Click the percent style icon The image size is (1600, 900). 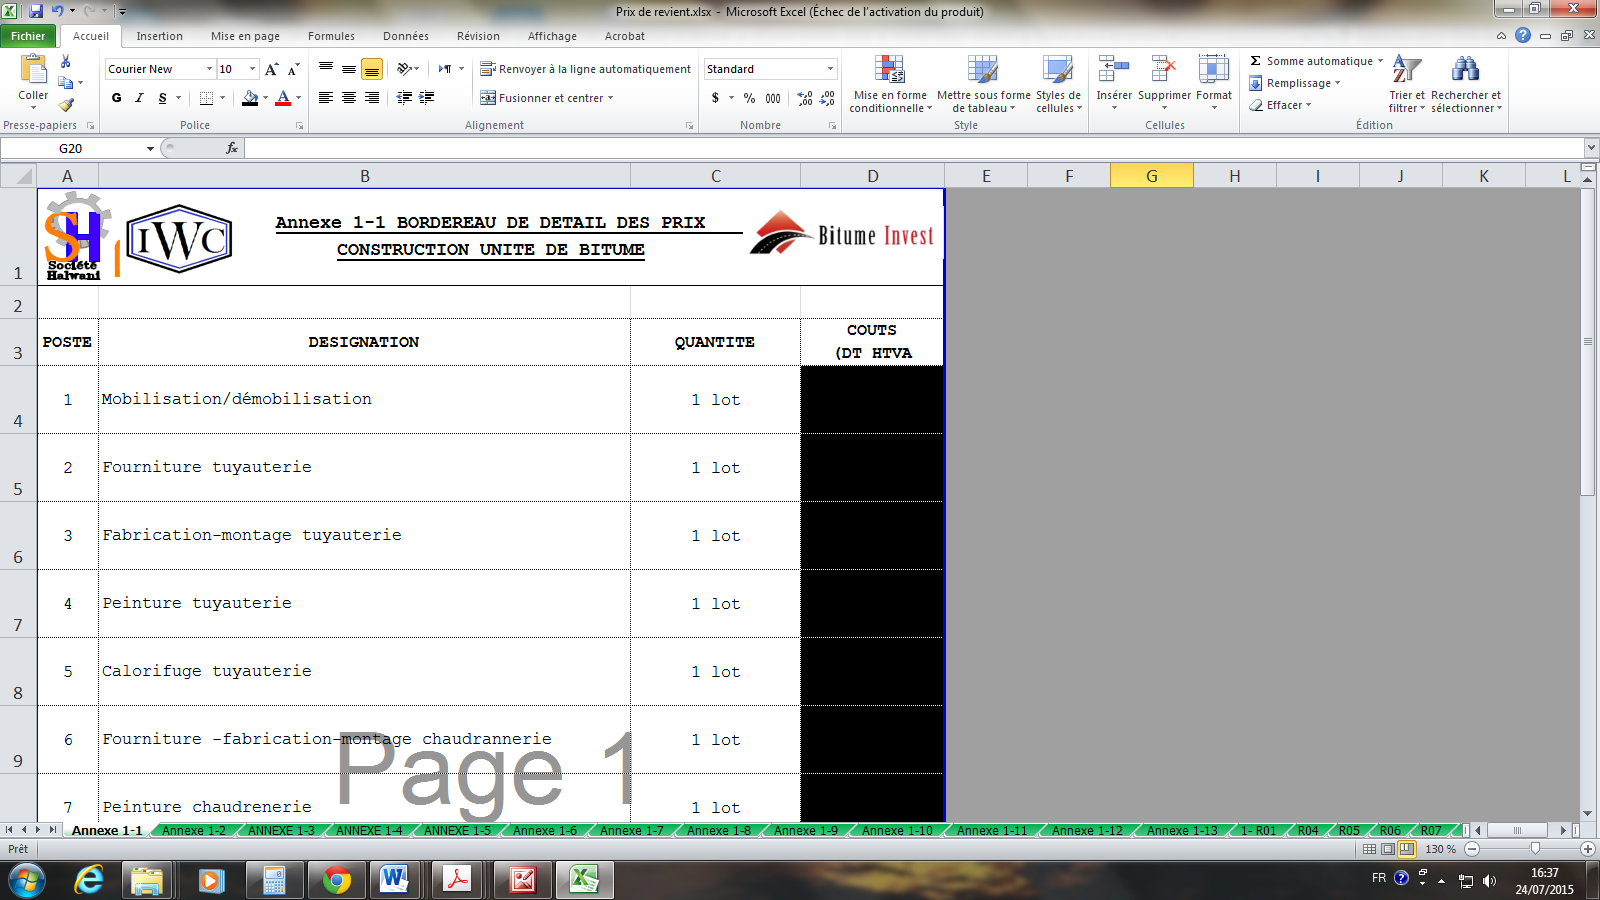click(x=749, y=98)
